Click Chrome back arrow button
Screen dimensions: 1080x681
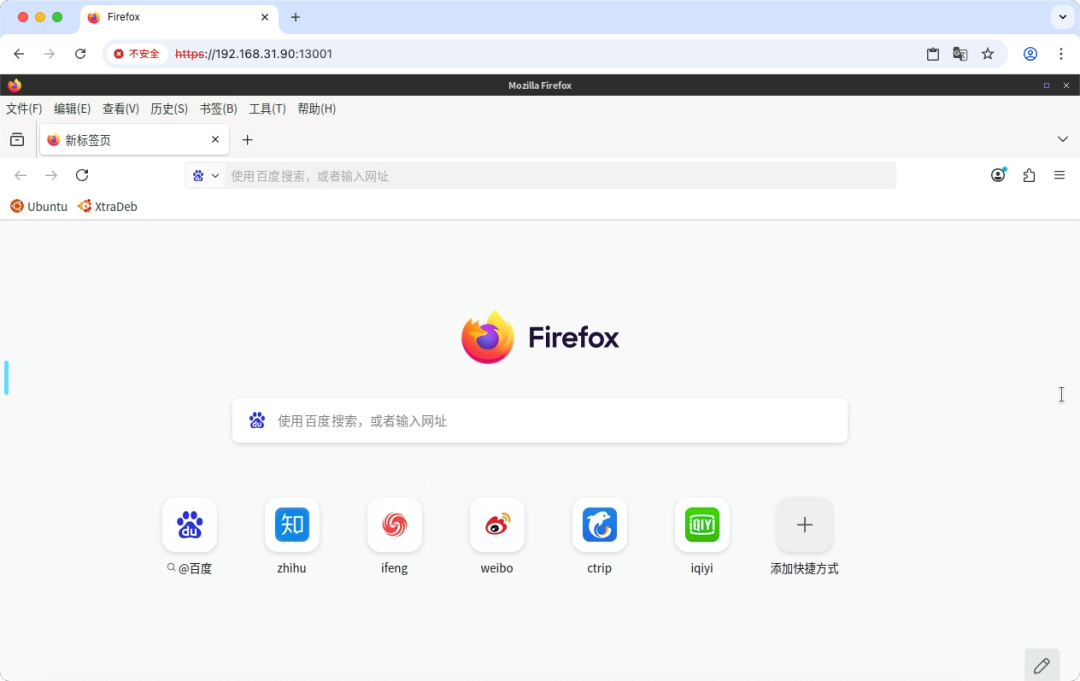(x=19, y=54)
